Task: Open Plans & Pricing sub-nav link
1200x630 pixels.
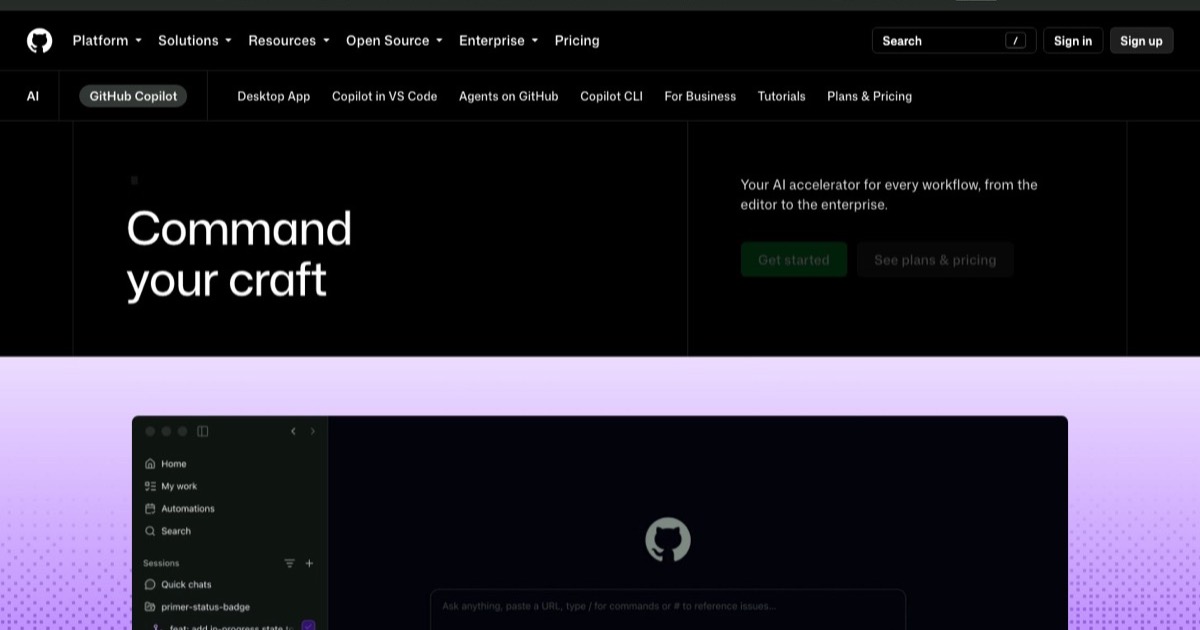Action: coord(870,96)
